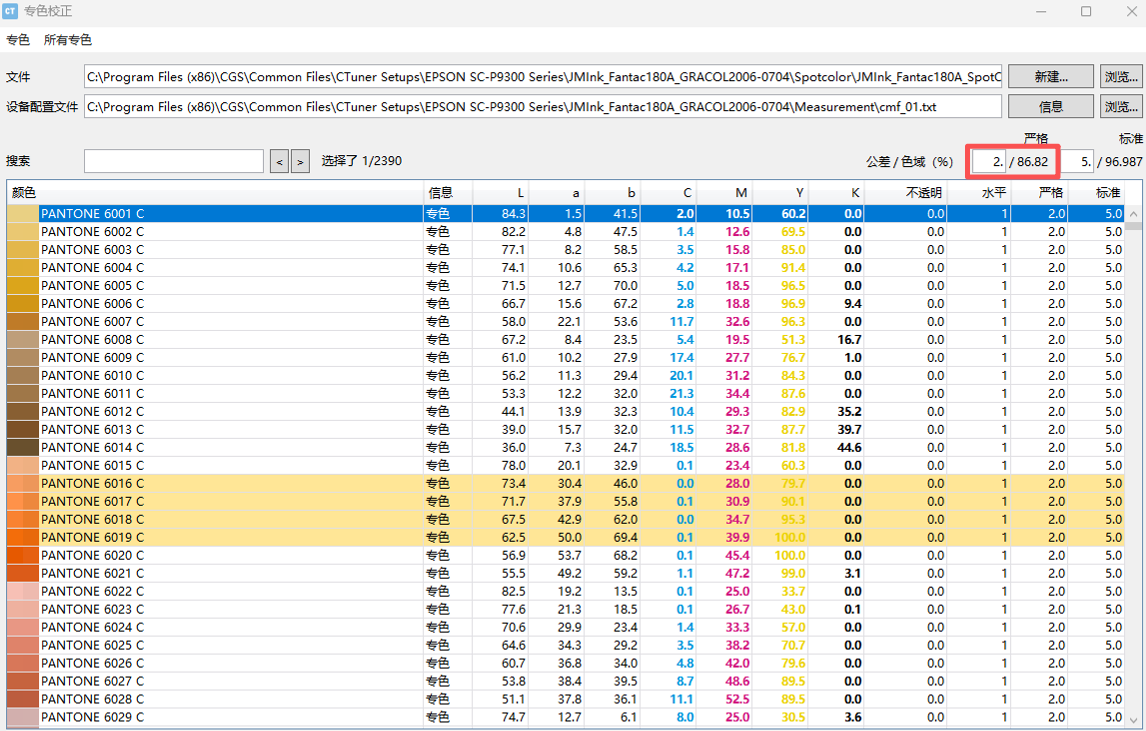Open the 专色 menu

click(x=18, y=39)
